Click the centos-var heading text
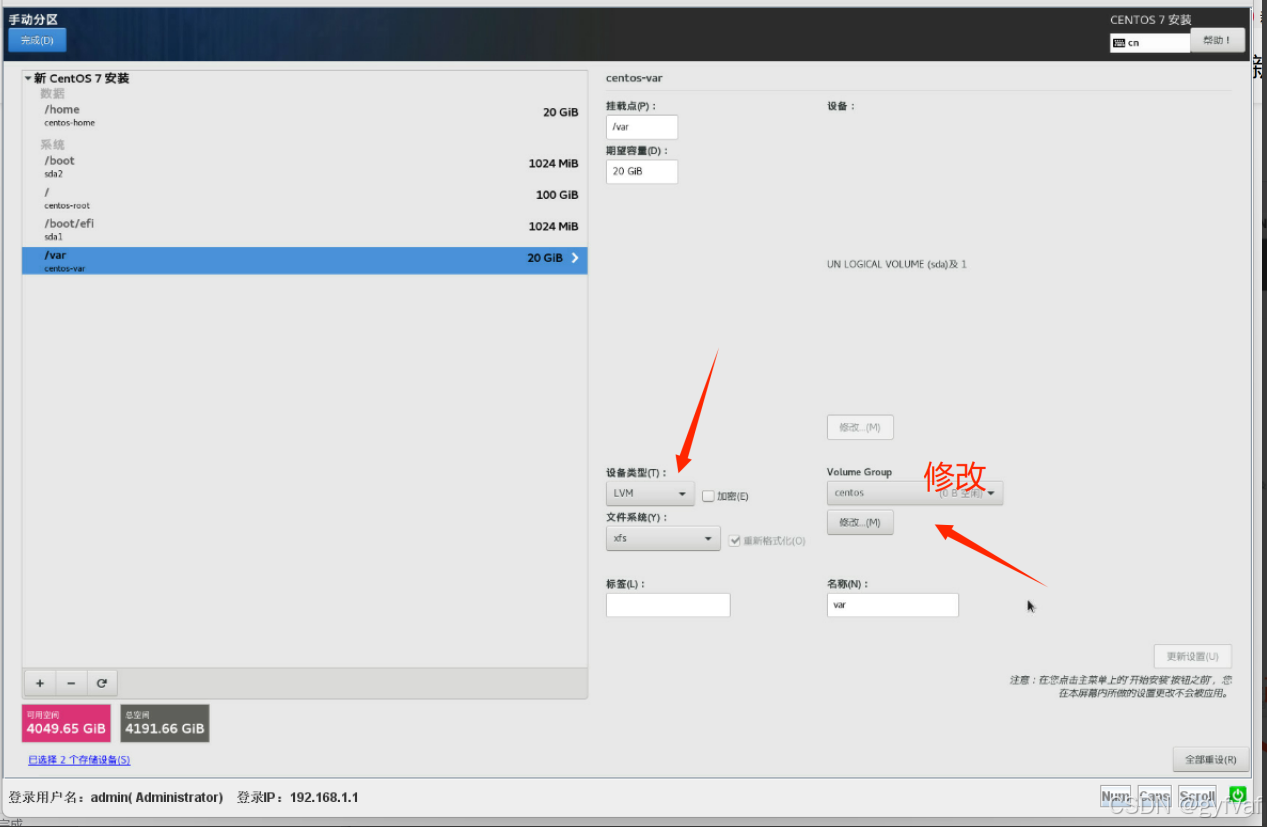 (634, 78)
